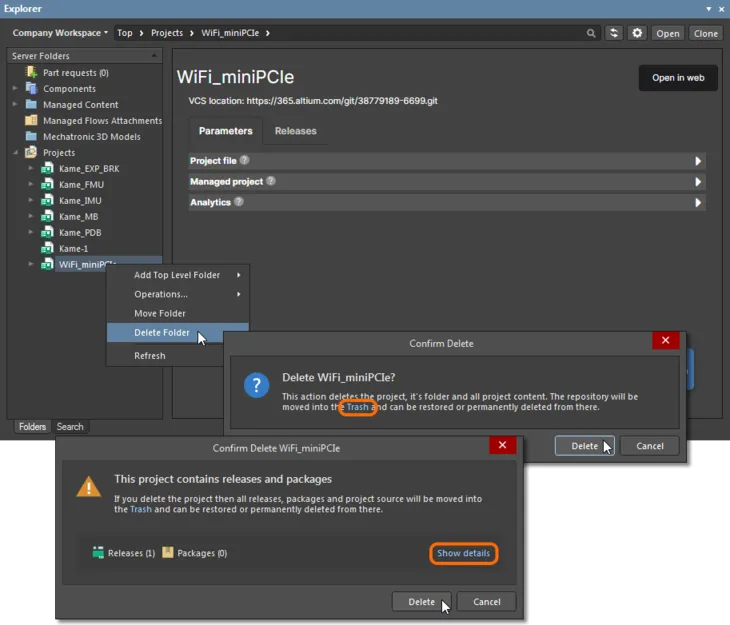The height and width of the screenshot is (625, 730).
Task: Select the Mechatronic 3D Models folder
Action: tap(92, 136)
